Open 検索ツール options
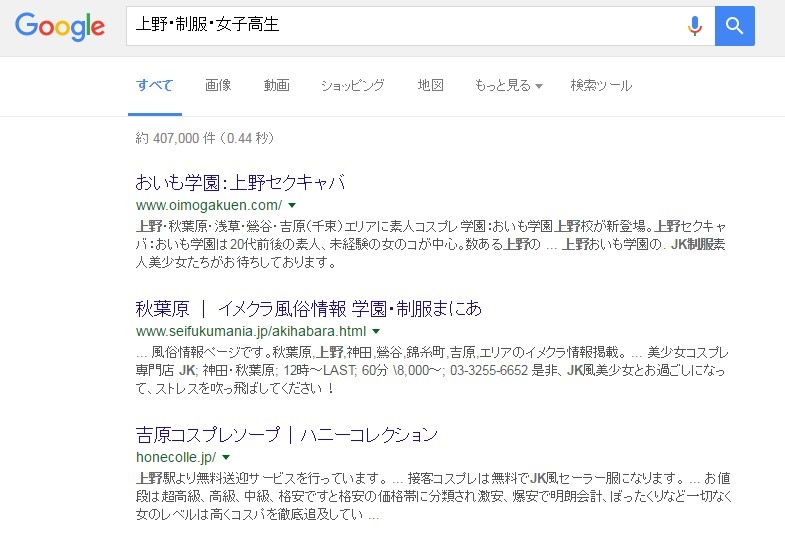Screen dimensions: 785x537 click(601, 85)
